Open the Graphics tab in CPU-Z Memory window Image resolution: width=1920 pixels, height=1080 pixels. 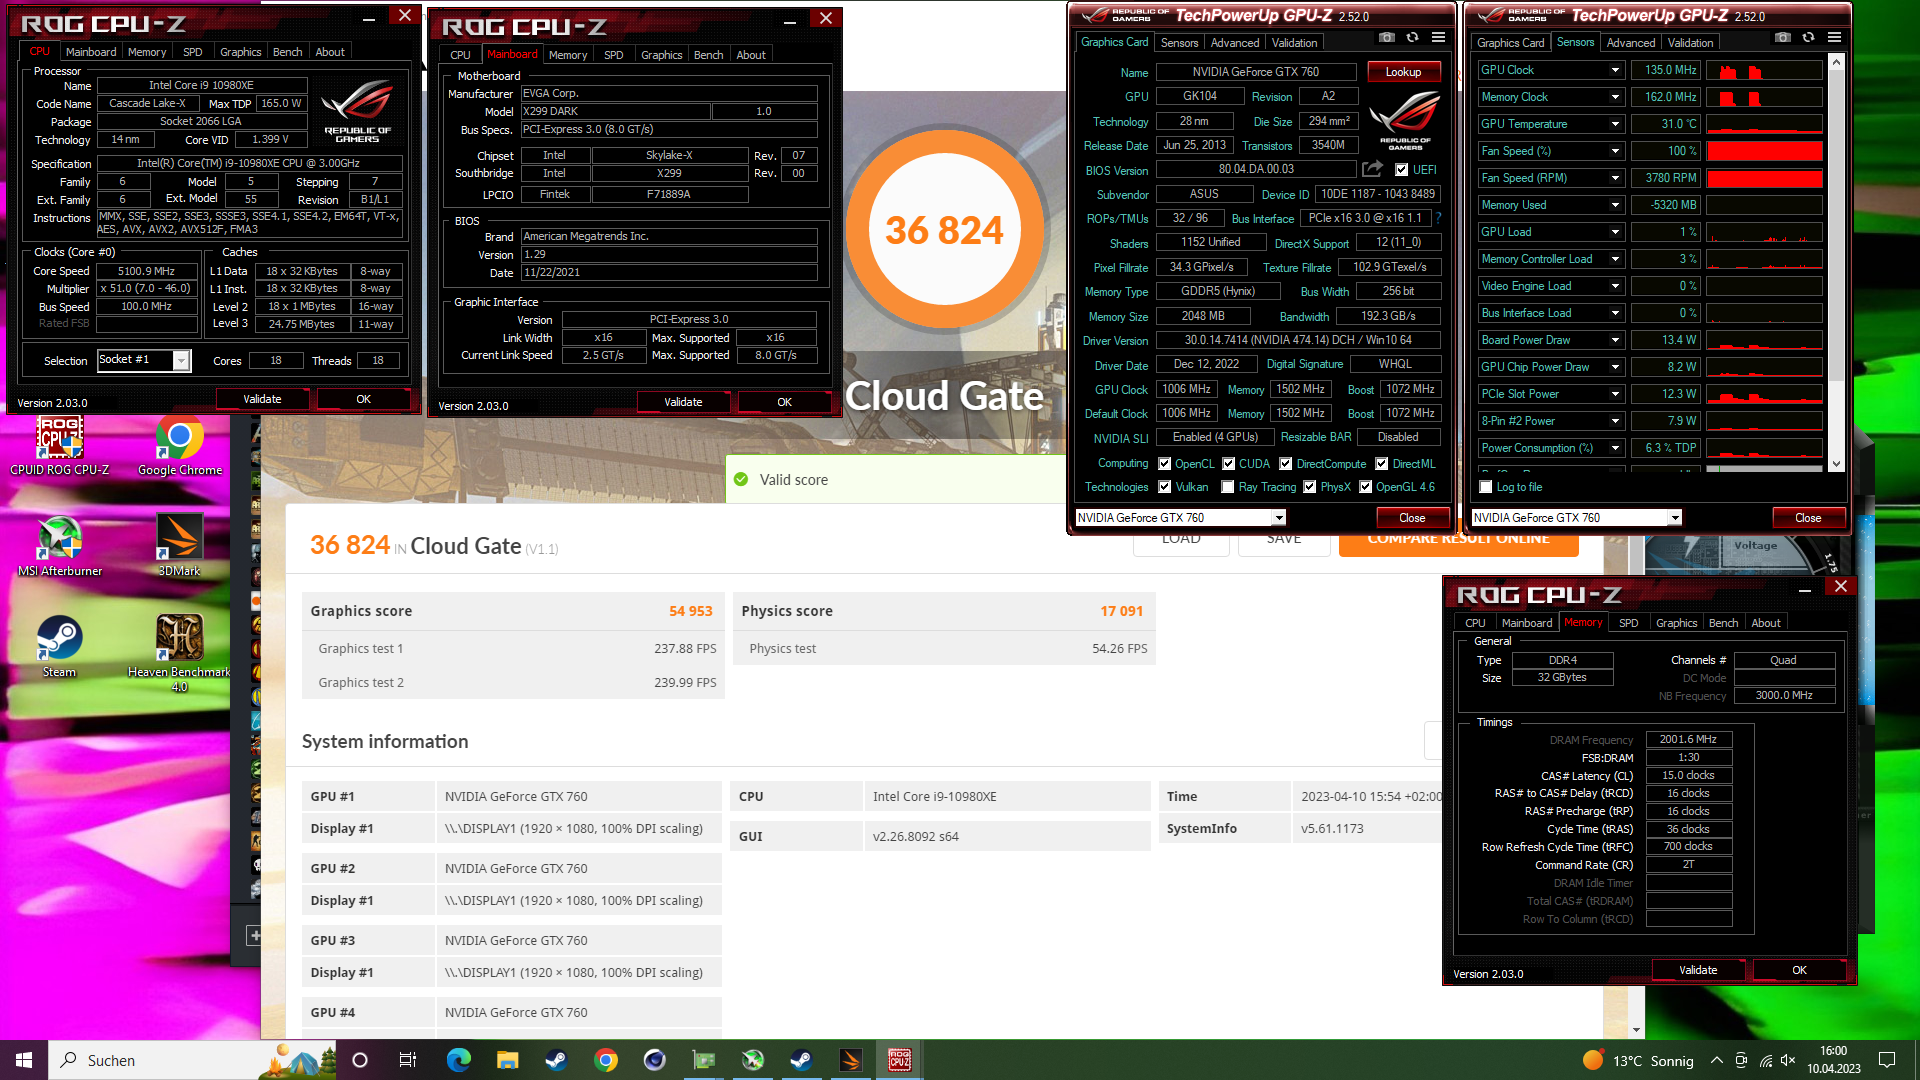tap(1676, 623)
